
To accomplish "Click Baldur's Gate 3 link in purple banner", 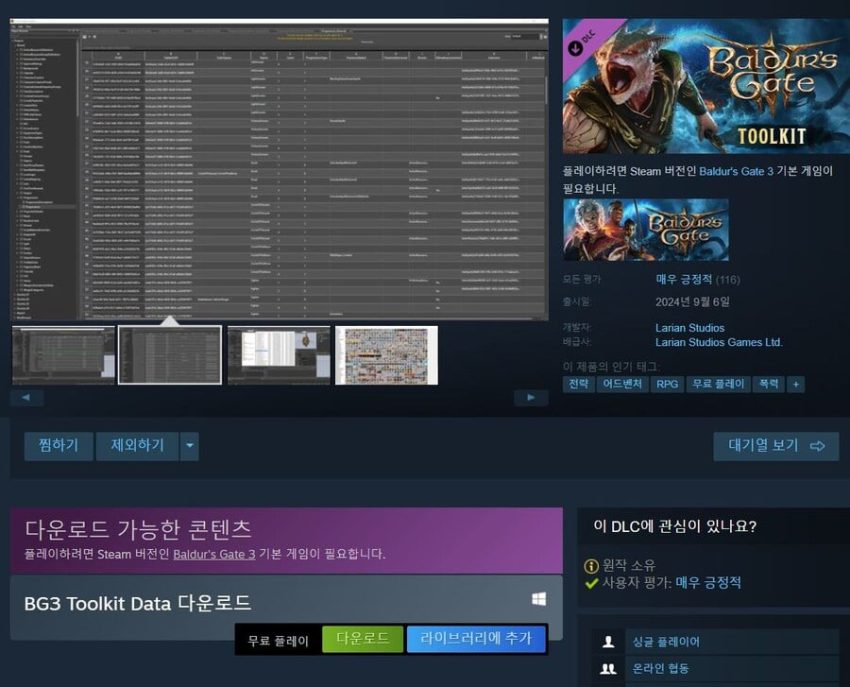I will point(214,554).
